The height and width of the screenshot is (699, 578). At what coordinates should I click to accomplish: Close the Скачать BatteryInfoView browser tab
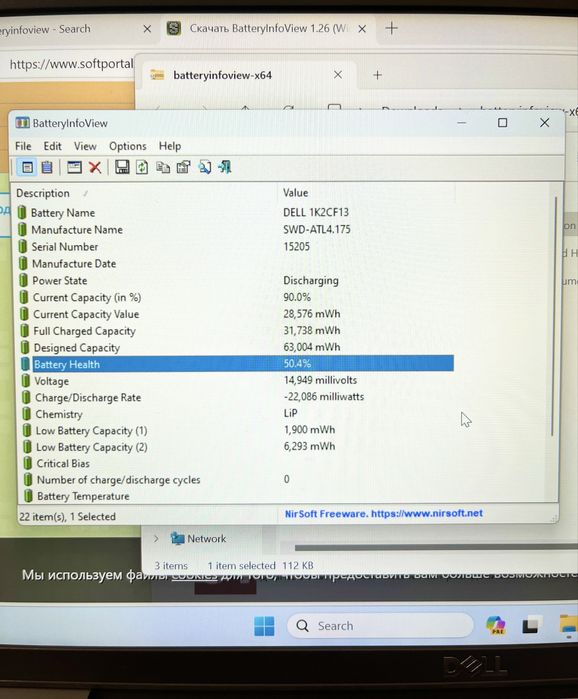(x=362, y=29)
